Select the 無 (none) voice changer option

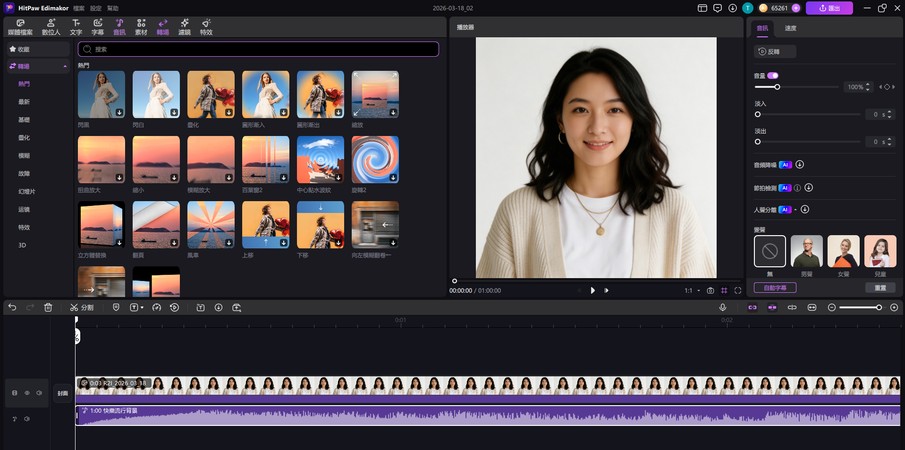coord(769,251)
